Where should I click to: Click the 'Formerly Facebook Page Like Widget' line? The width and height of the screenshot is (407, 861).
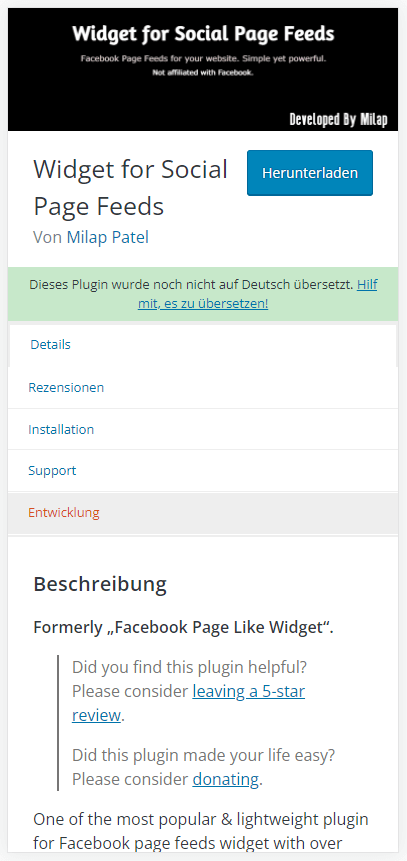(x=183, y=628)
